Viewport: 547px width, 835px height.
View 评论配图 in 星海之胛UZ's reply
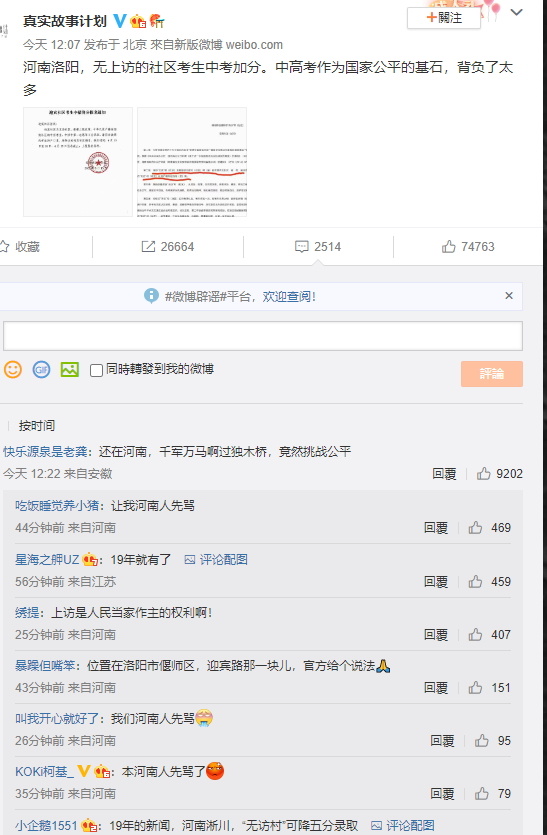(216, 560)
